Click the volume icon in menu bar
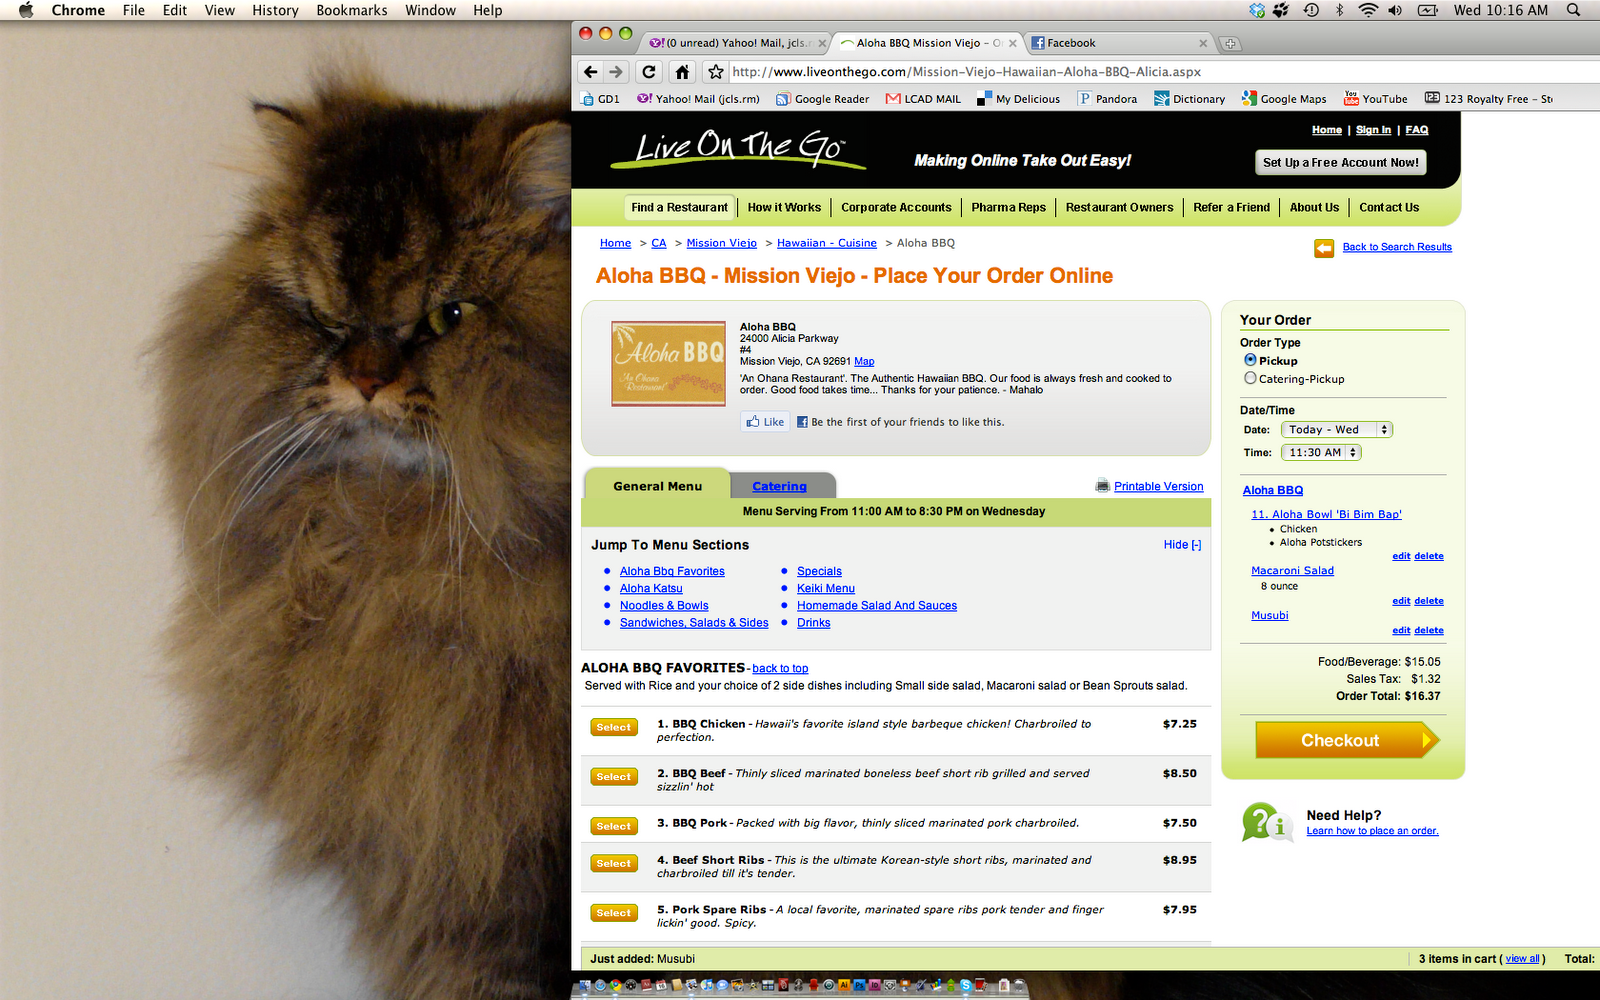1600x1000 pixels. (x=1395, y=10)
